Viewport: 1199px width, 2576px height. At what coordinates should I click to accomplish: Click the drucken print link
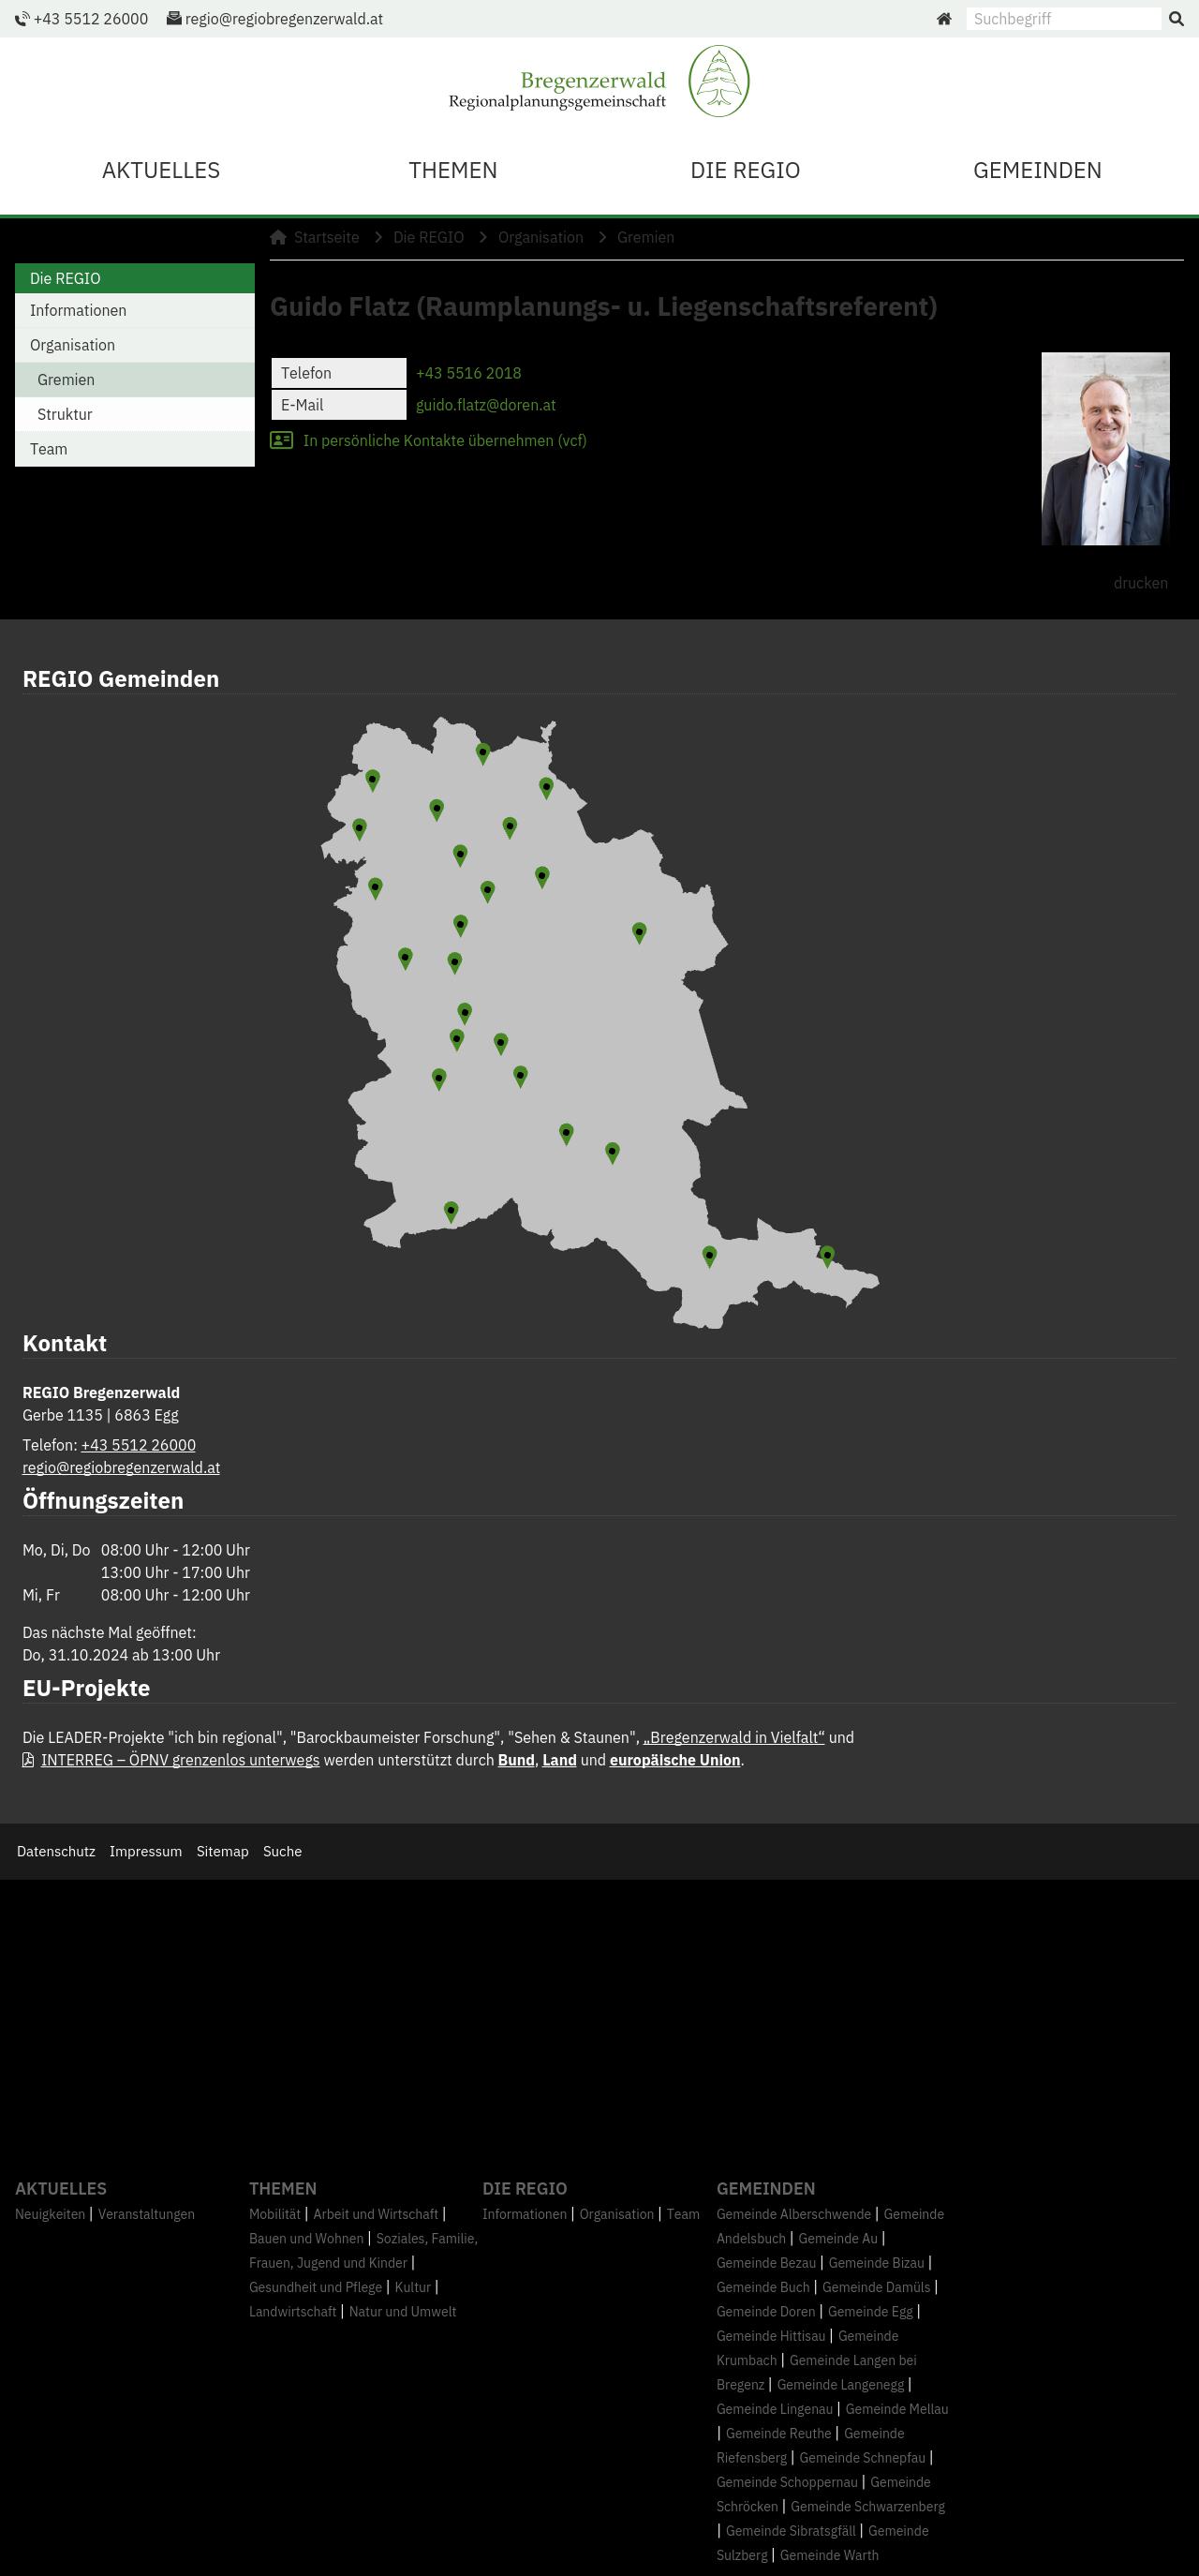1140,583
